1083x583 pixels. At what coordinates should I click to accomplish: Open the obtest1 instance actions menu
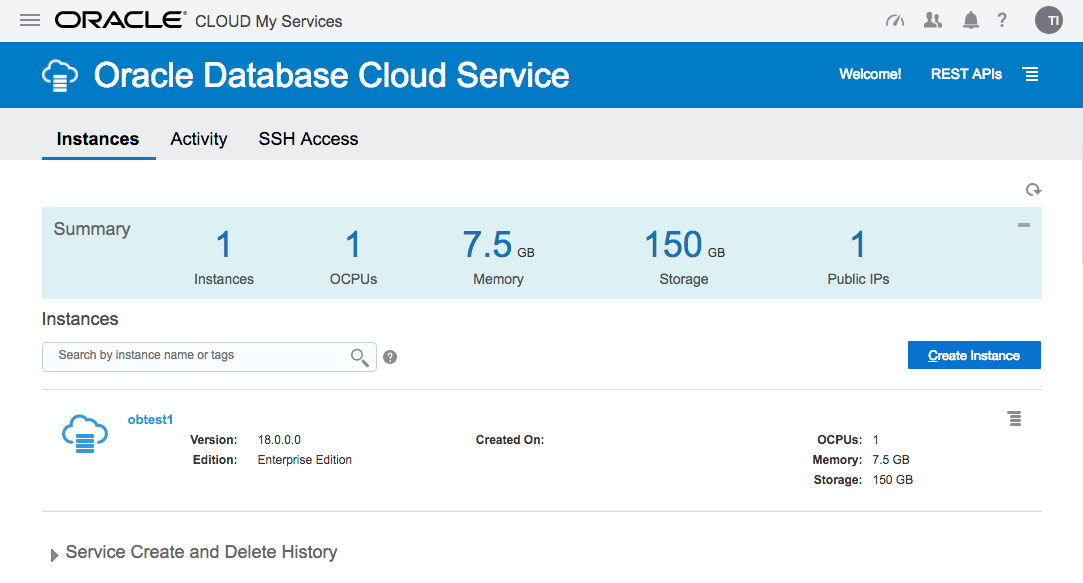(1014, 419)
